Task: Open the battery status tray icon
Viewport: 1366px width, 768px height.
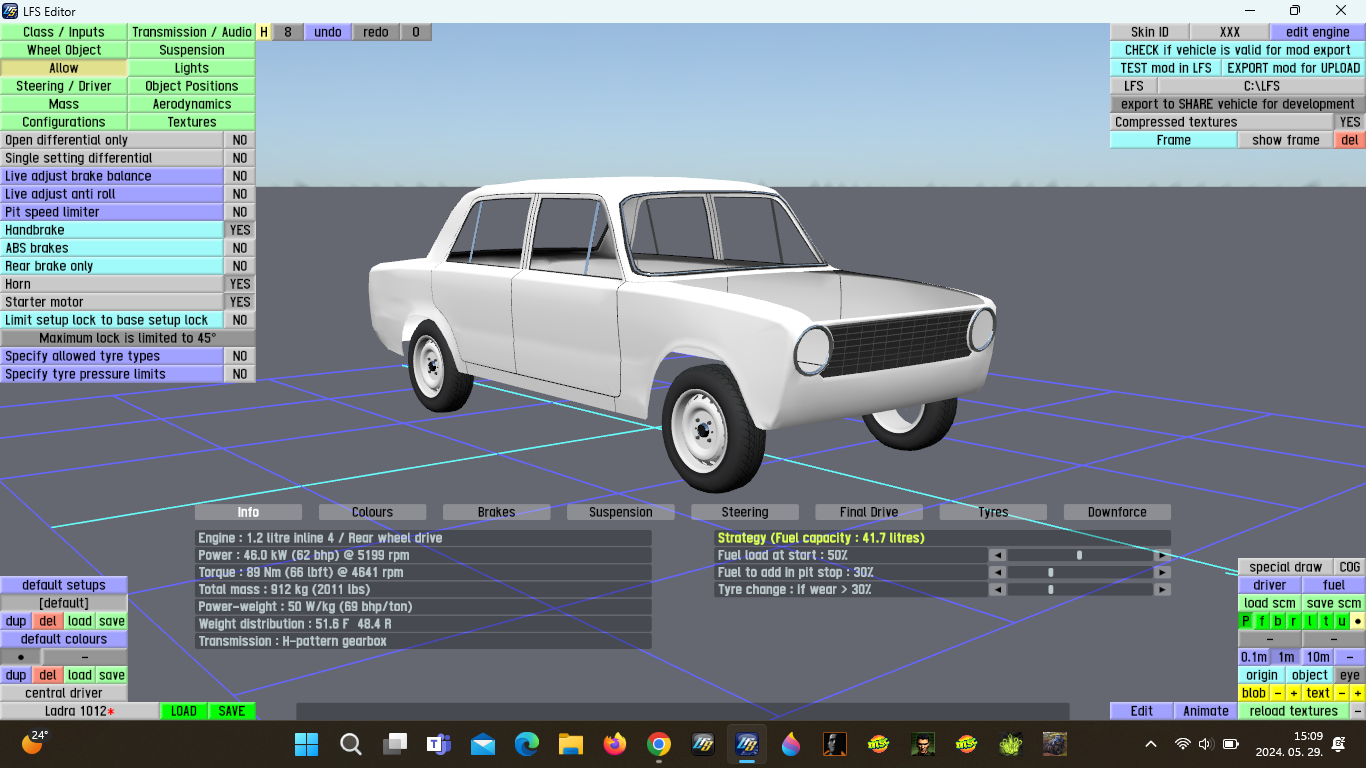Action: pos(1231,744)
